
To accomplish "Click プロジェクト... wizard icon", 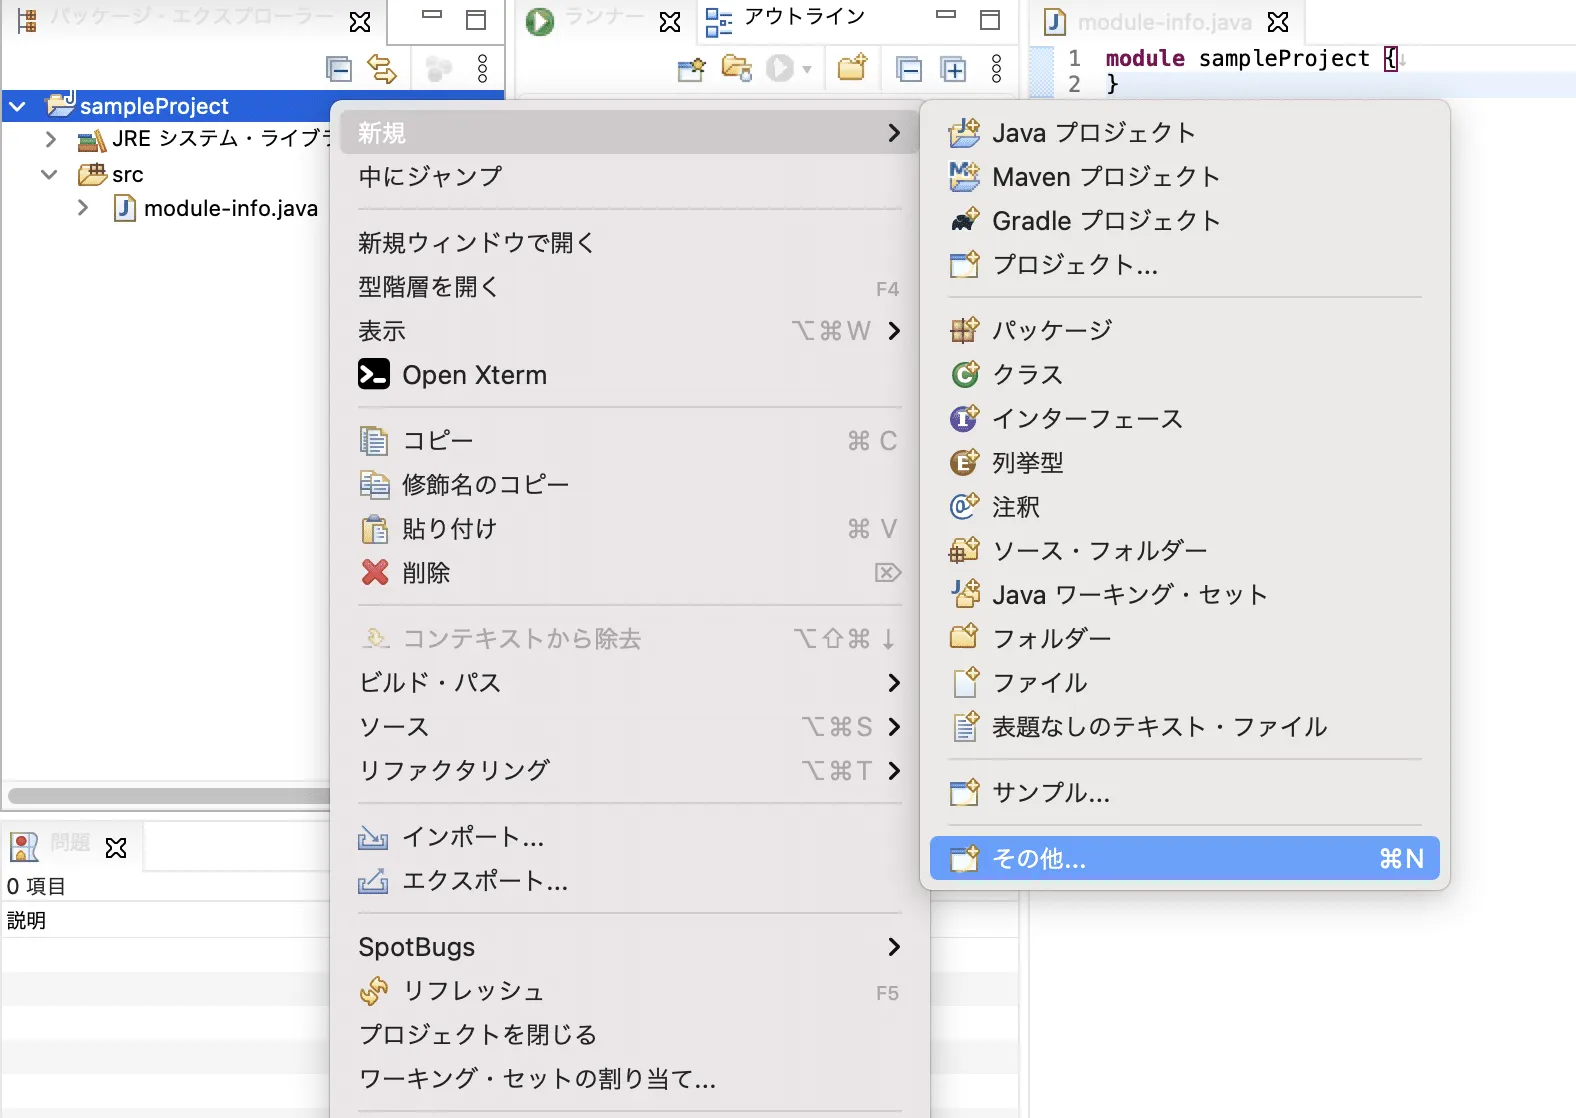I will pos(964,265).
